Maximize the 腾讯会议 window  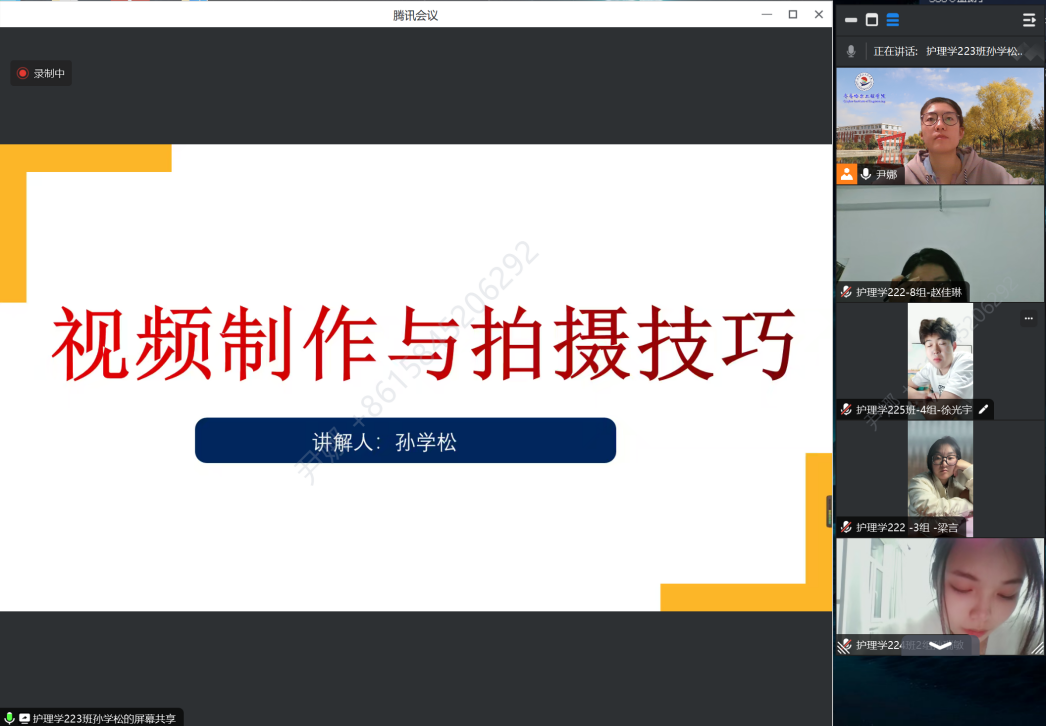[x=792, y=14]
